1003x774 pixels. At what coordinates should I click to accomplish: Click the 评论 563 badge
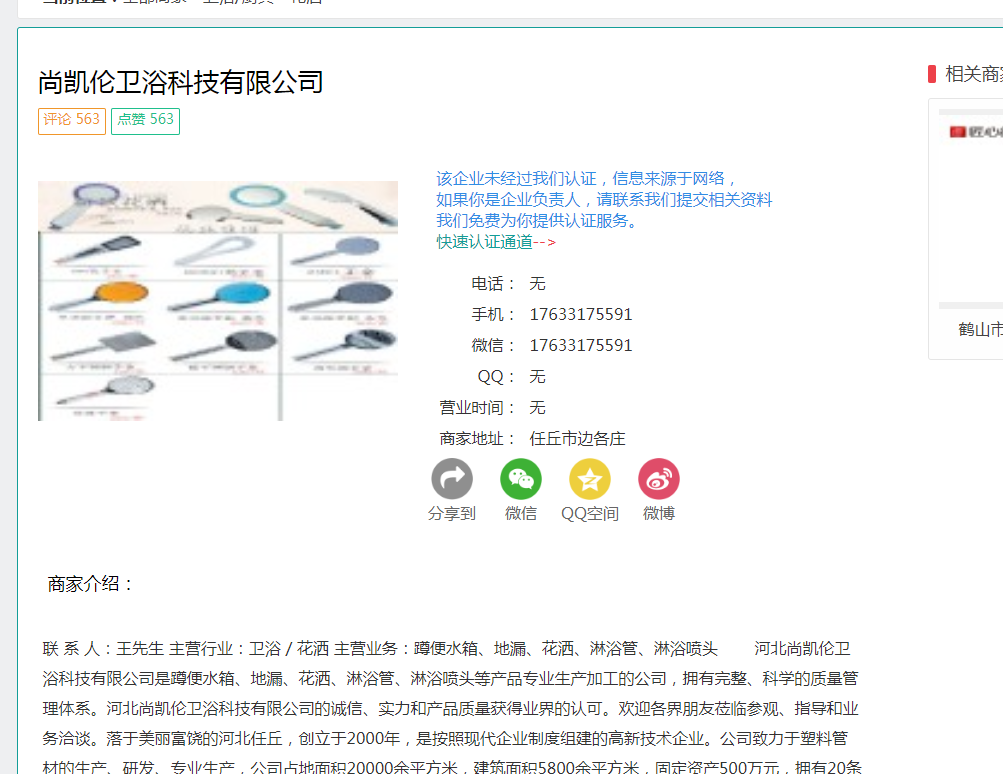coord(72,121)
